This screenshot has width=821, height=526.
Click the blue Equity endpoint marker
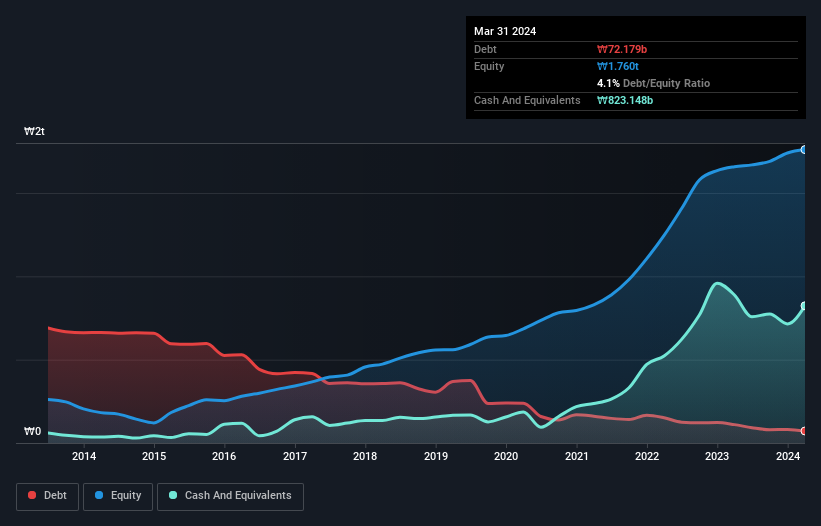tap(804, 150)
